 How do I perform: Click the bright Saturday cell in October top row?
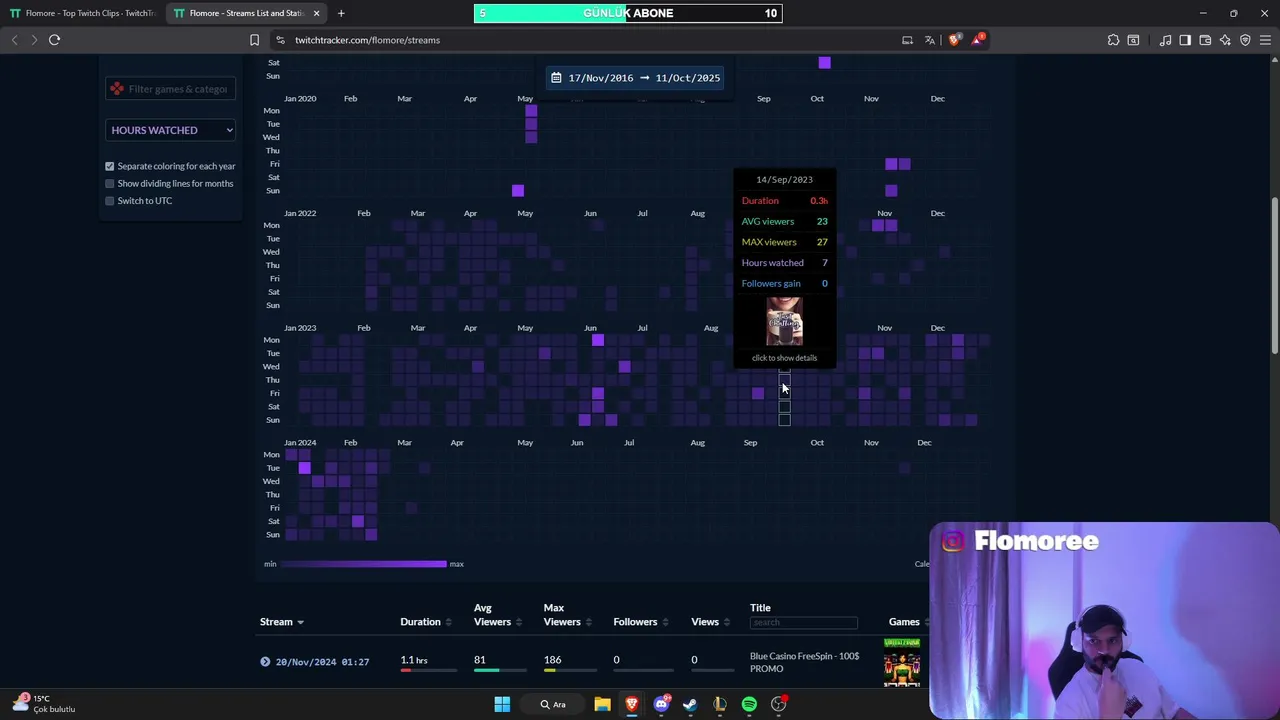pos(824,63)
